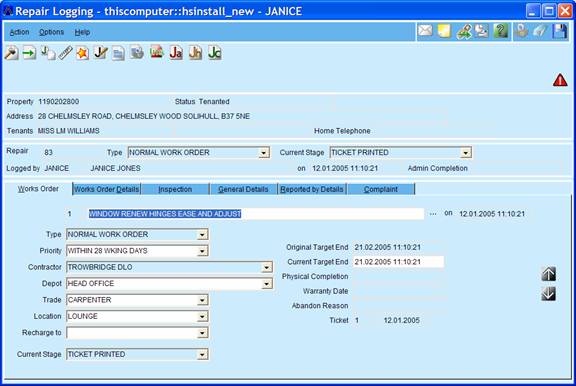
Task: Click the red Ja icon
Action: coord(176,53)
